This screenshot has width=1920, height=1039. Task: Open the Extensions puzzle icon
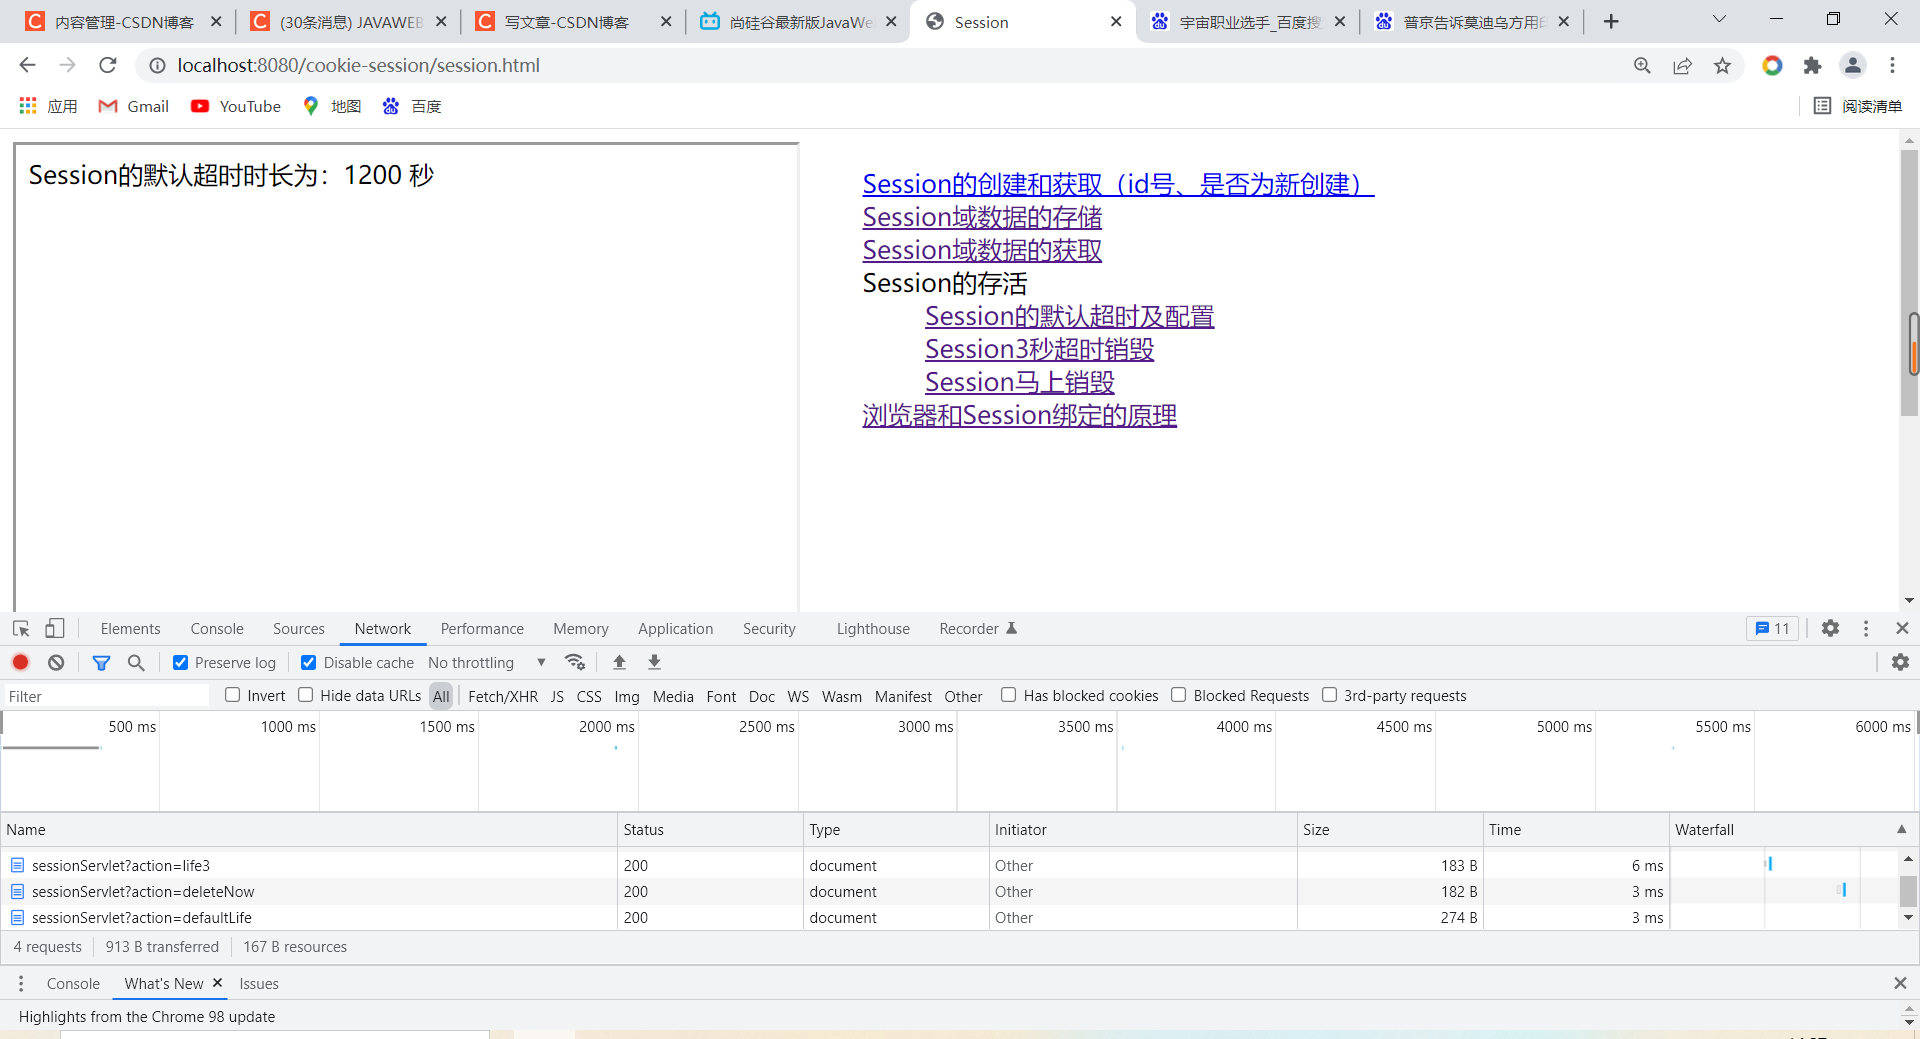pyautogui.click(x=1812, y=65)
